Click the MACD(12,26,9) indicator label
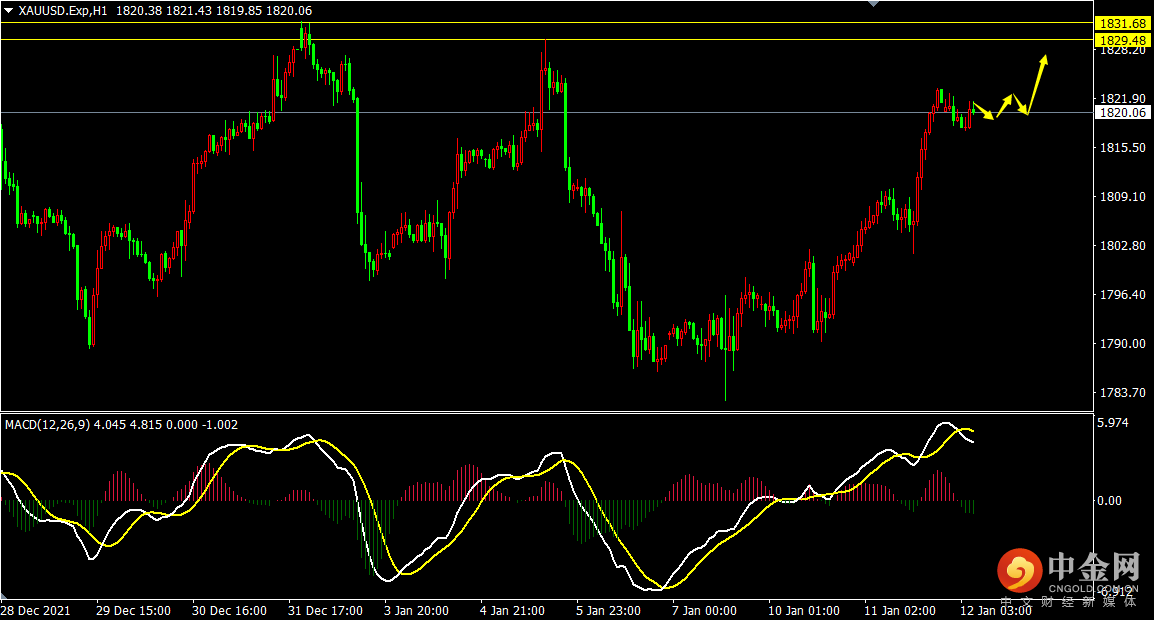 (x=47, y=425)
